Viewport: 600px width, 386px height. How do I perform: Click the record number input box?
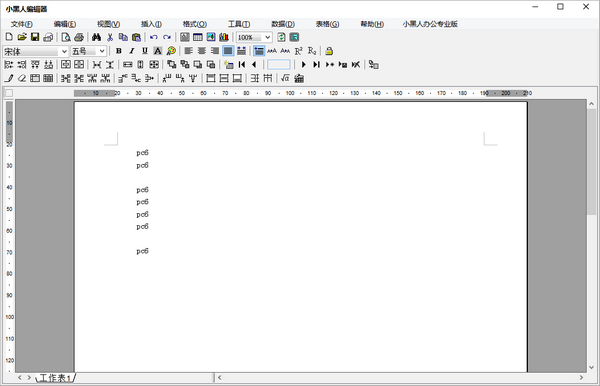point(279,65)
